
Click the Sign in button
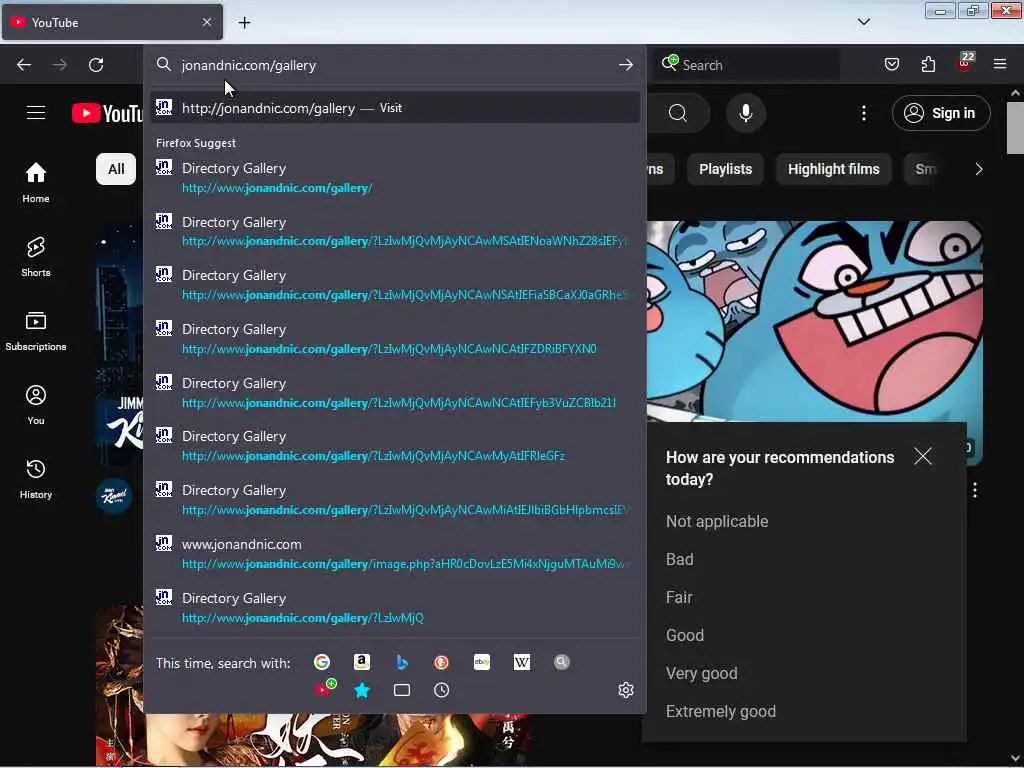pos(941,113)
